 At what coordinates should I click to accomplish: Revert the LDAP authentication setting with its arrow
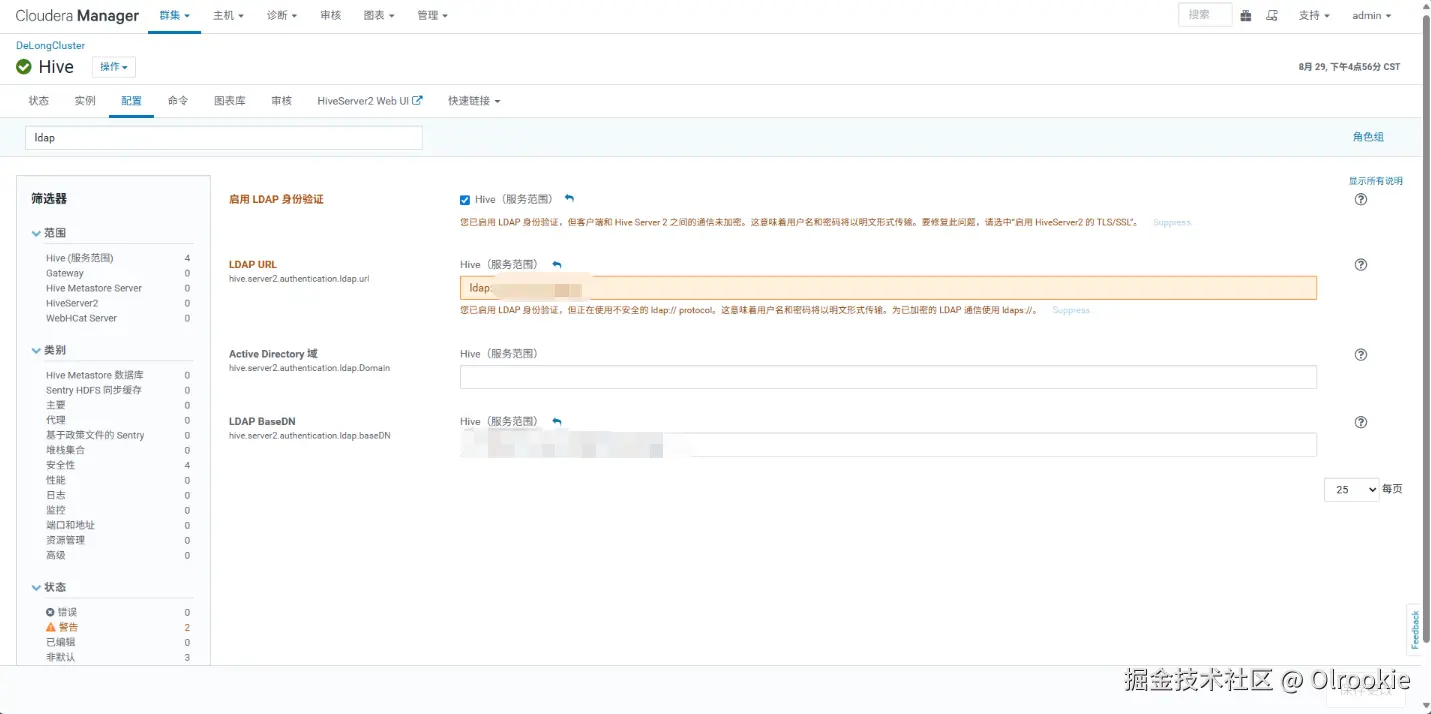[569, 198]
